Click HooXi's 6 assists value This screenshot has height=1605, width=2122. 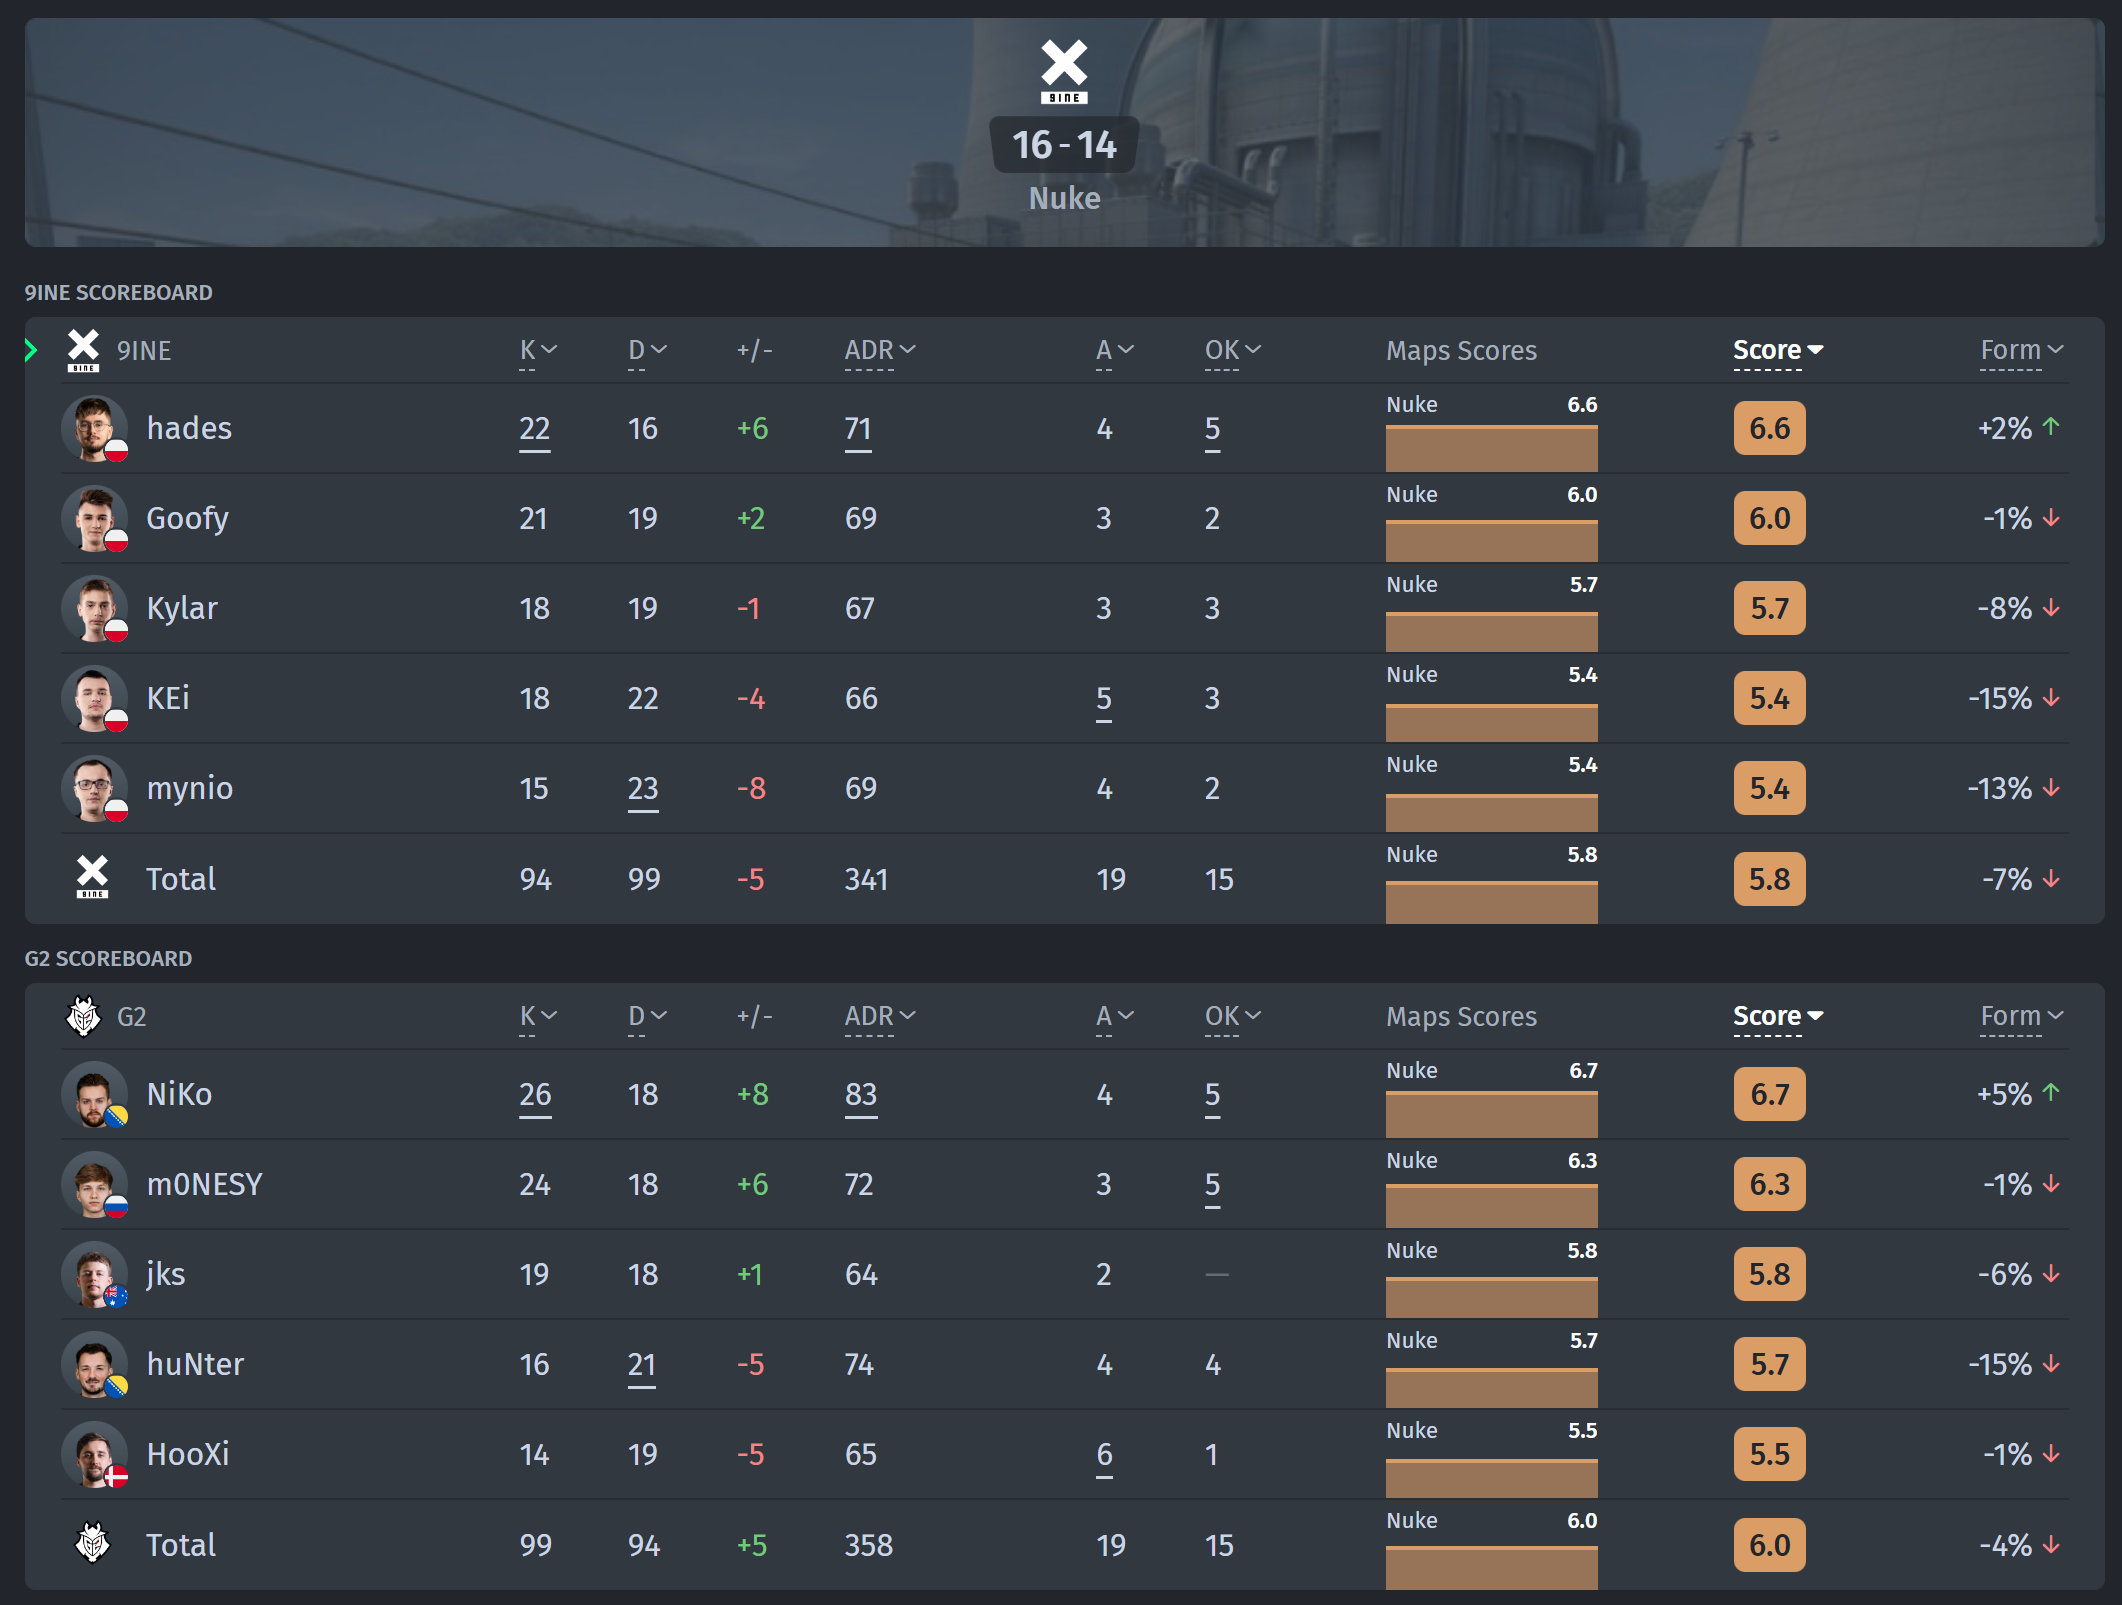click(1104, 1455)
